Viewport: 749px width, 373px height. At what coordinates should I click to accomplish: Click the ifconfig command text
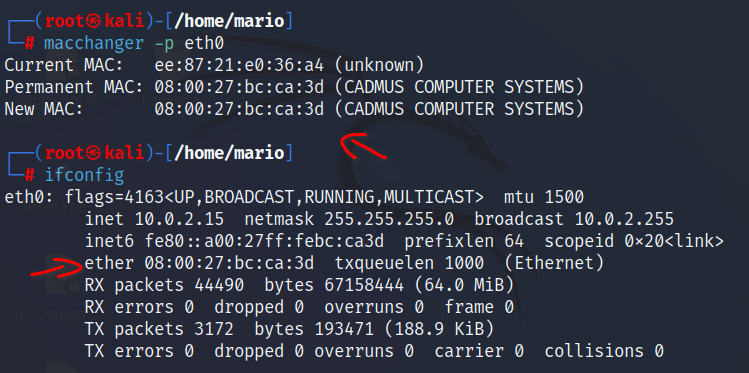pyautogui.click(x=84, y=175)
